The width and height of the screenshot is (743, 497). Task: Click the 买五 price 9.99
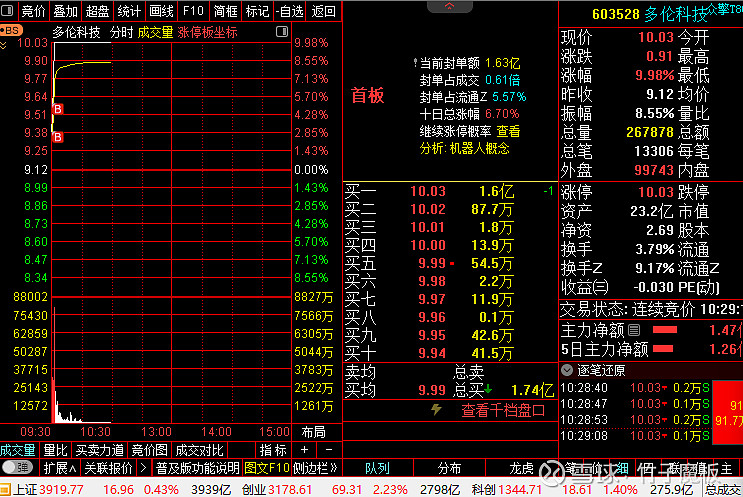[x=432, y=263]
